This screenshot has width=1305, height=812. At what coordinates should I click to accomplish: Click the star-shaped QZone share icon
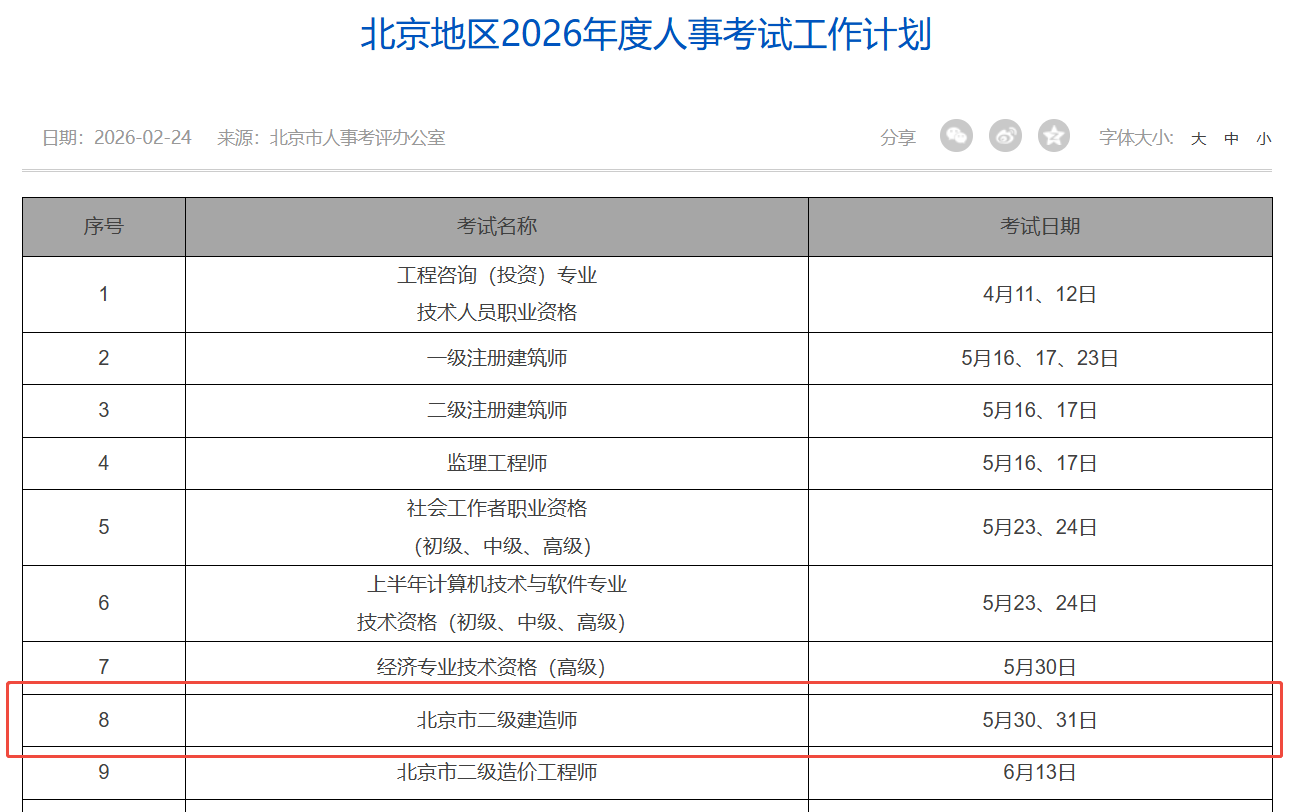[1053, 136]
